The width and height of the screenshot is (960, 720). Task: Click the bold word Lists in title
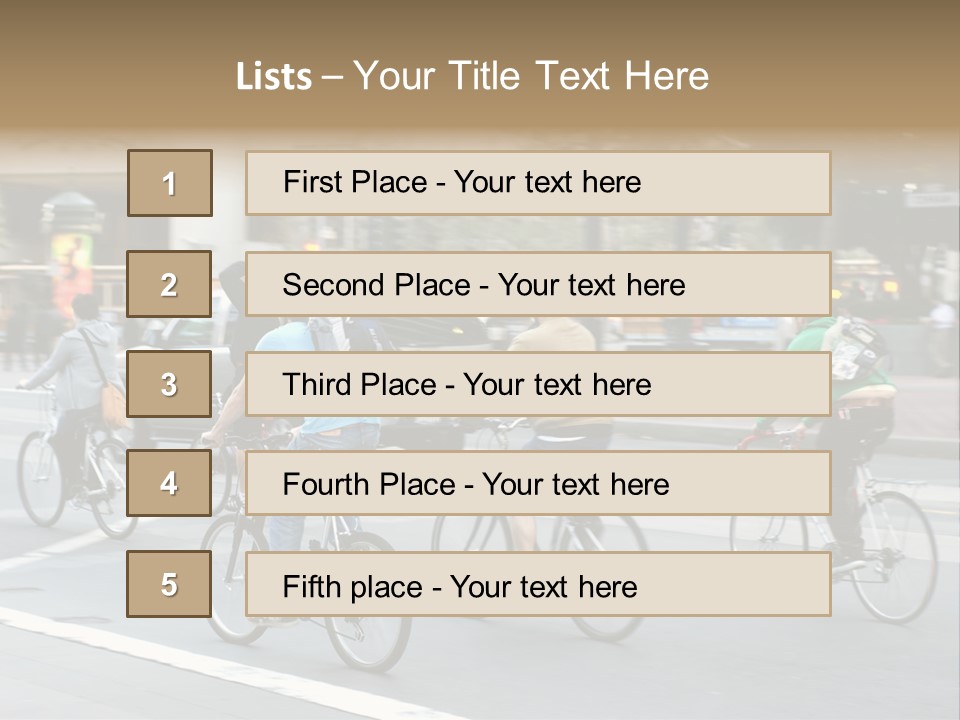click(273, 77)
